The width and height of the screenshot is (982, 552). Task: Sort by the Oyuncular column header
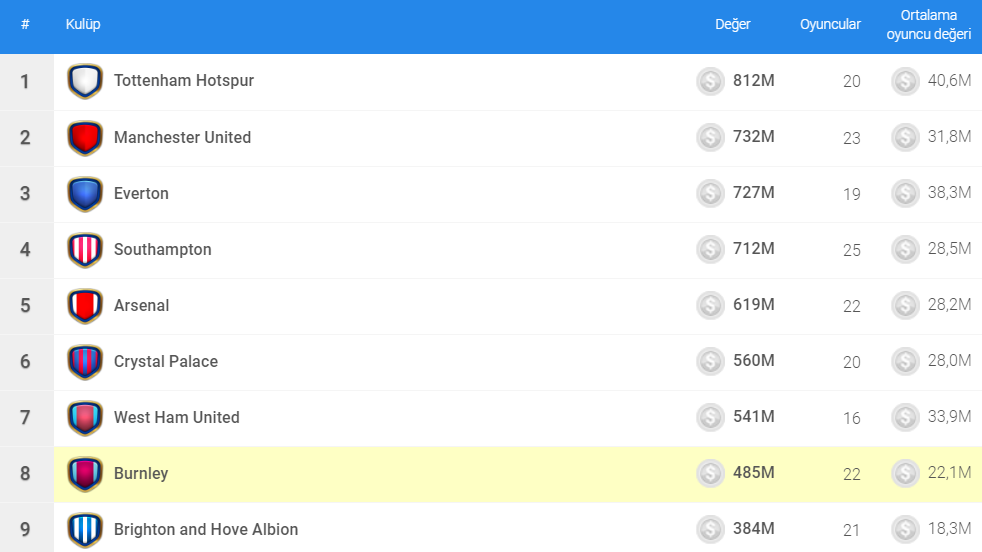(830, 24)
